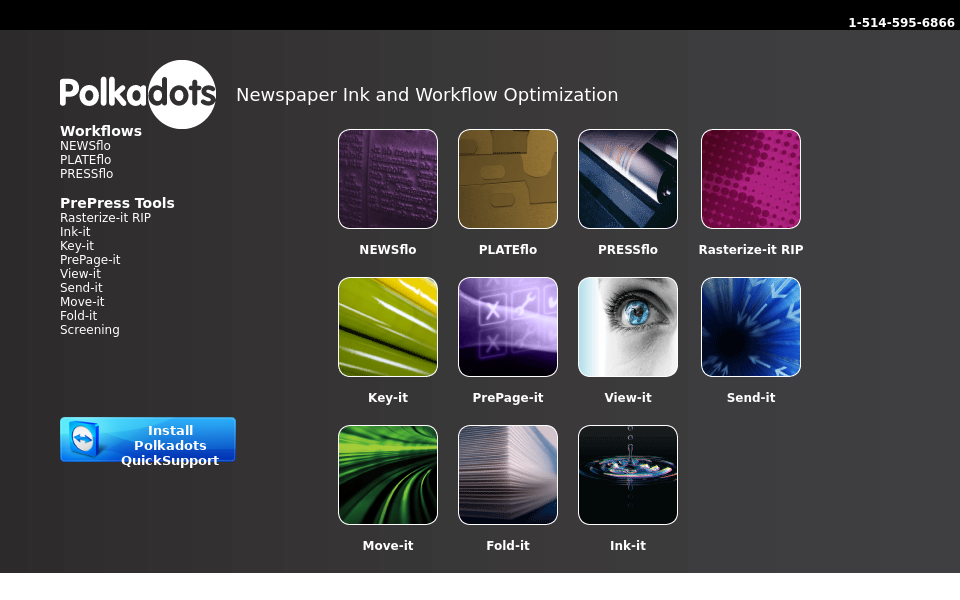Click the Ink-it label under the tile
The width and height of the screenshot is (960, 600).
click(x=628, y=546)
